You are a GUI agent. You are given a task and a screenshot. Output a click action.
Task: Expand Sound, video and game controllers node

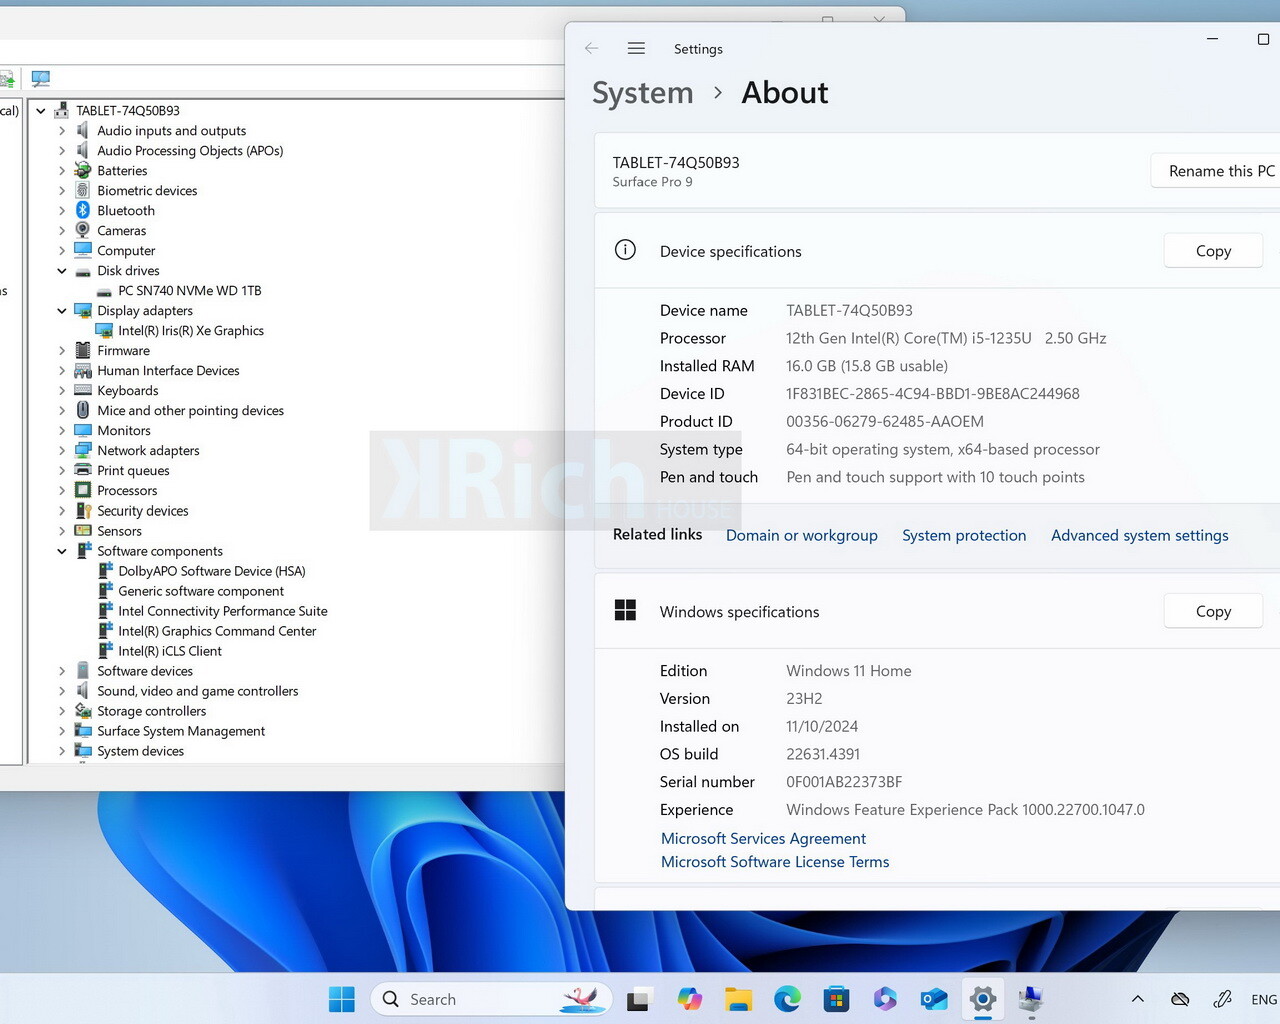[x=62, y=691]
